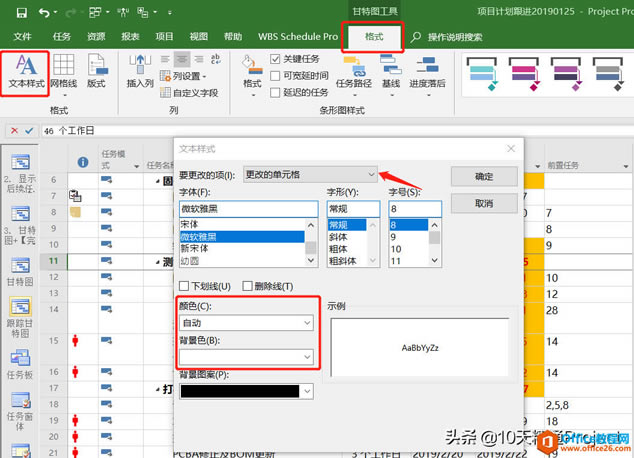Click the 文本样式 text styles icon

[x=27, y=70]
